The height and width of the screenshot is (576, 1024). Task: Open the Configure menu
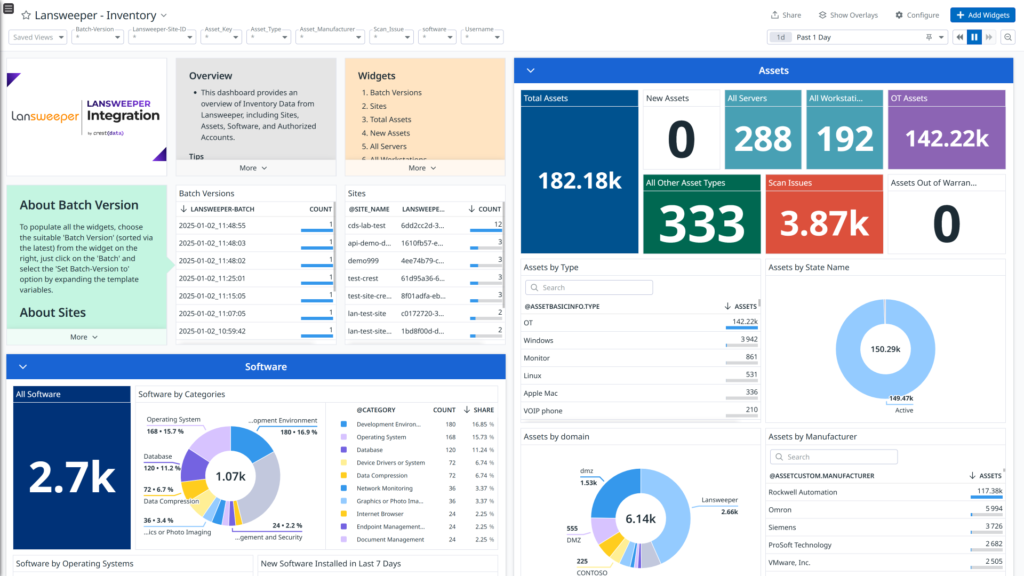917,15
